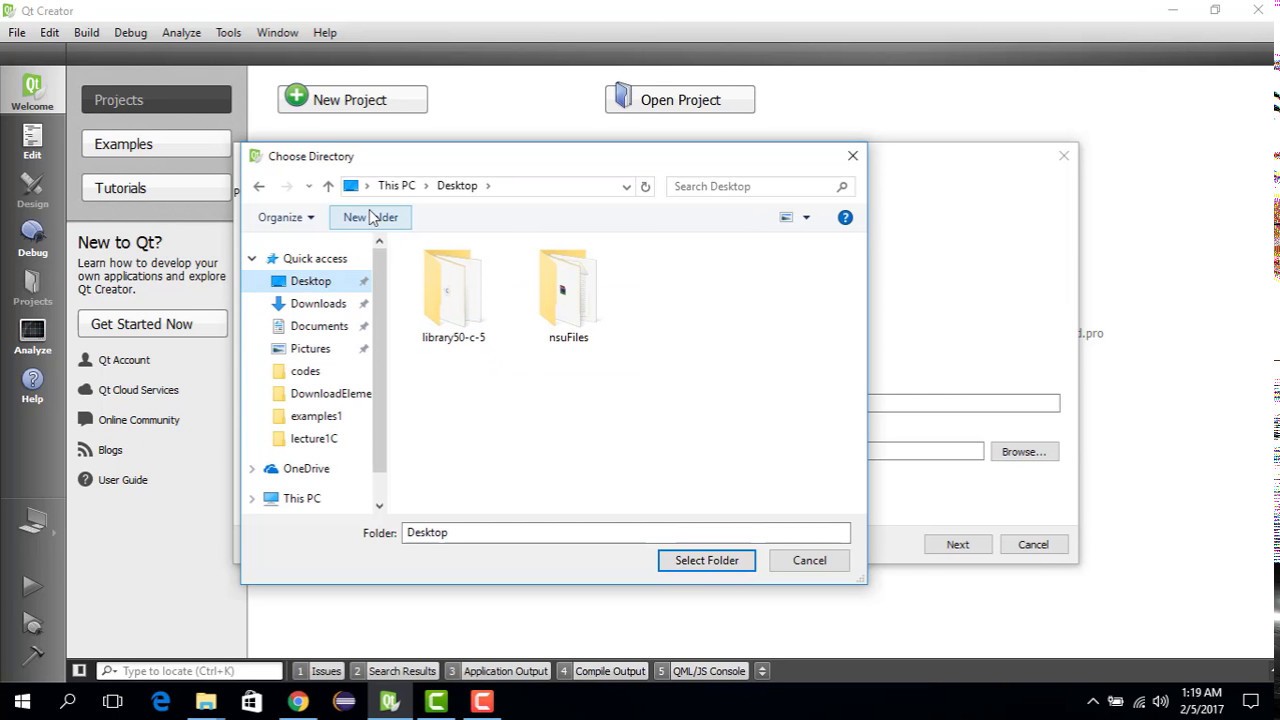This screenshot has width=1280, height=720.
Task: Open the Build menu
Action: pyautogui.click(x=86, y=32)
